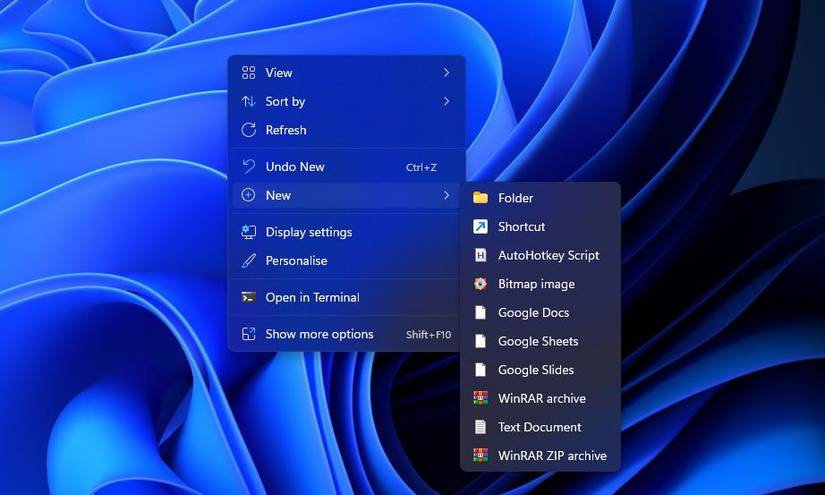Click the WinRAR archive books icon
Viewport: 825px width, 495px height.
(x=480, y=398)
